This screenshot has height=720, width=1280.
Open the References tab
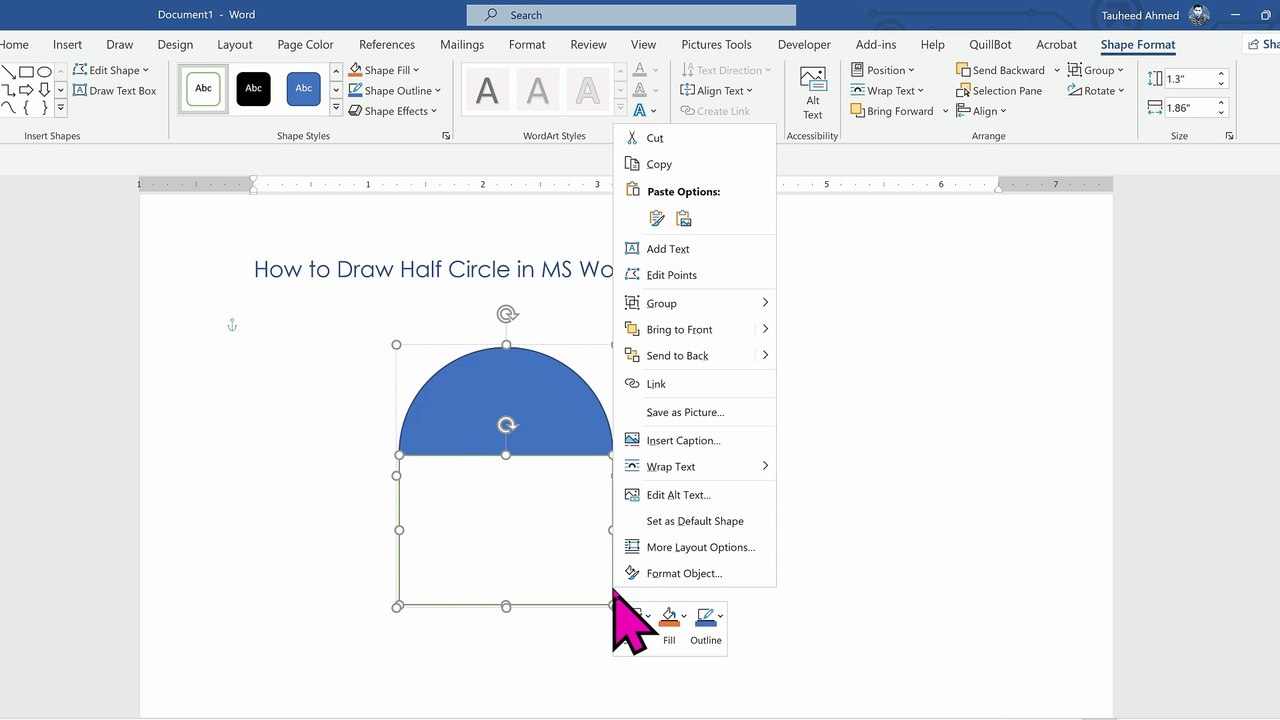click(387, 44)
